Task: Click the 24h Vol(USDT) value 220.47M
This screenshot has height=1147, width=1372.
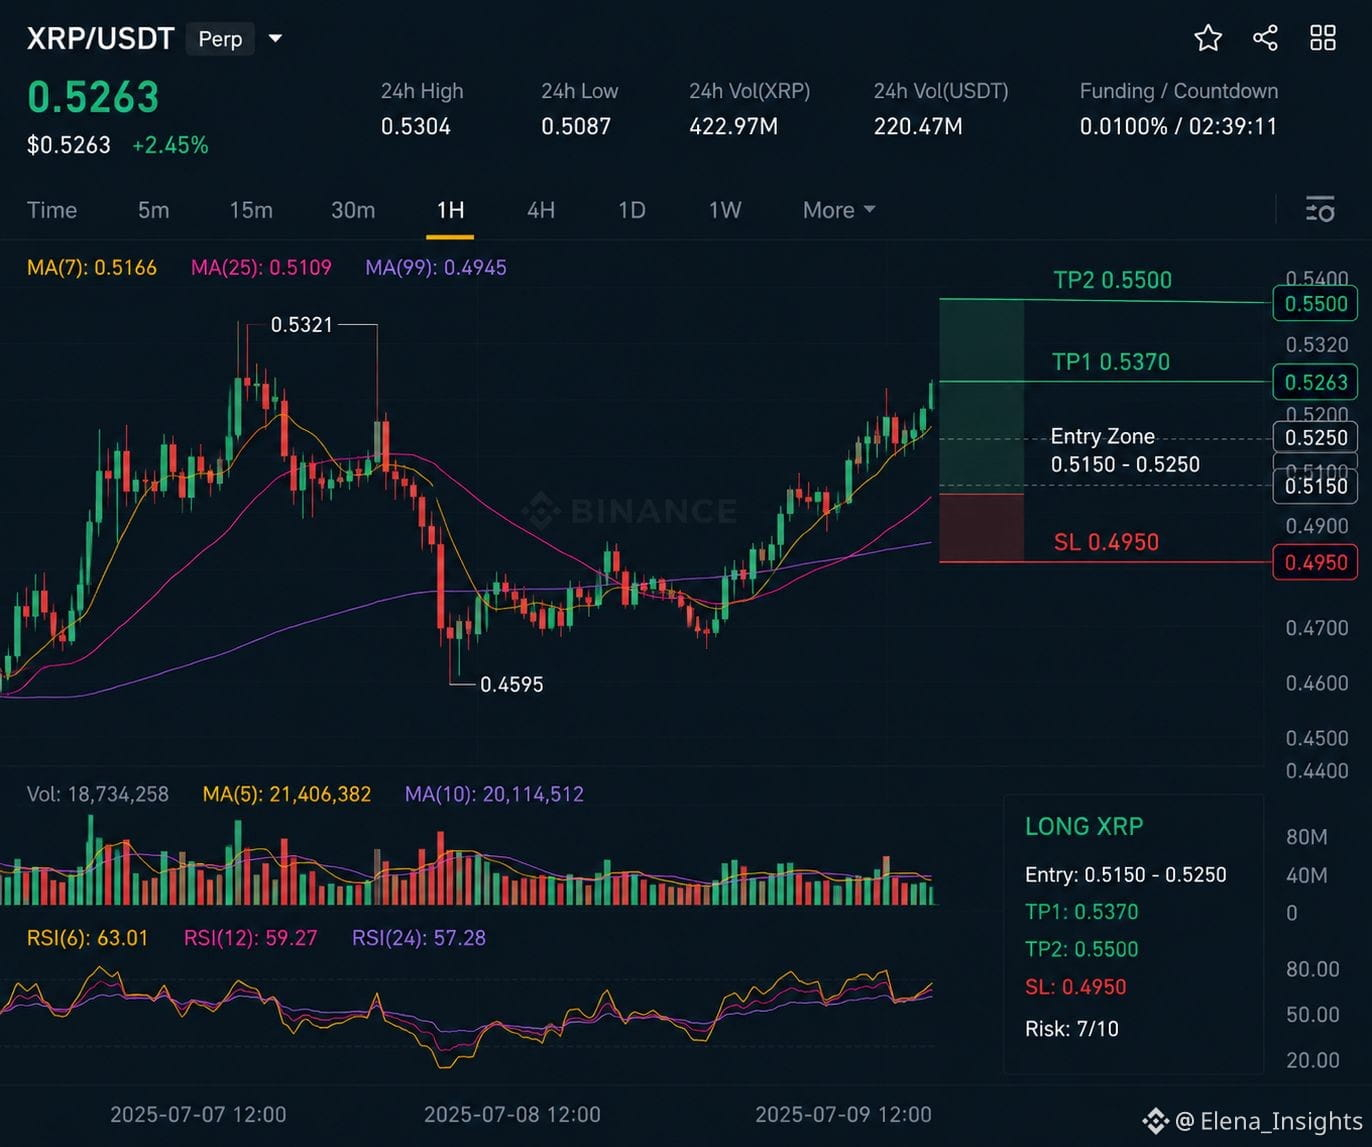Action: [x=918, y=126]
